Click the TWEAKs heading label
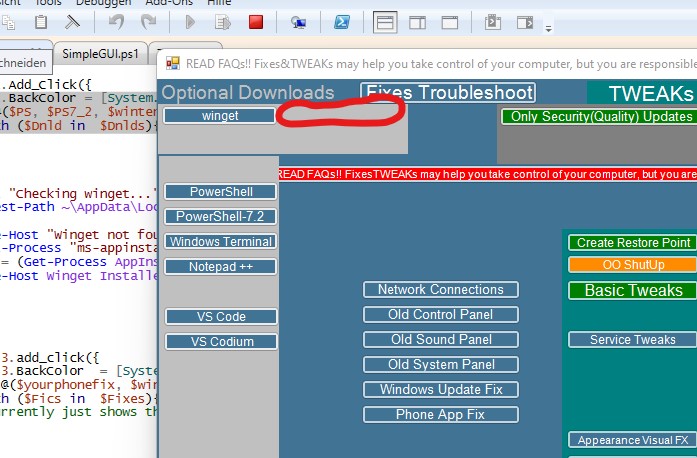Viewport: 697px width, 458px height. pyautogui.click(x=651, y=93)
